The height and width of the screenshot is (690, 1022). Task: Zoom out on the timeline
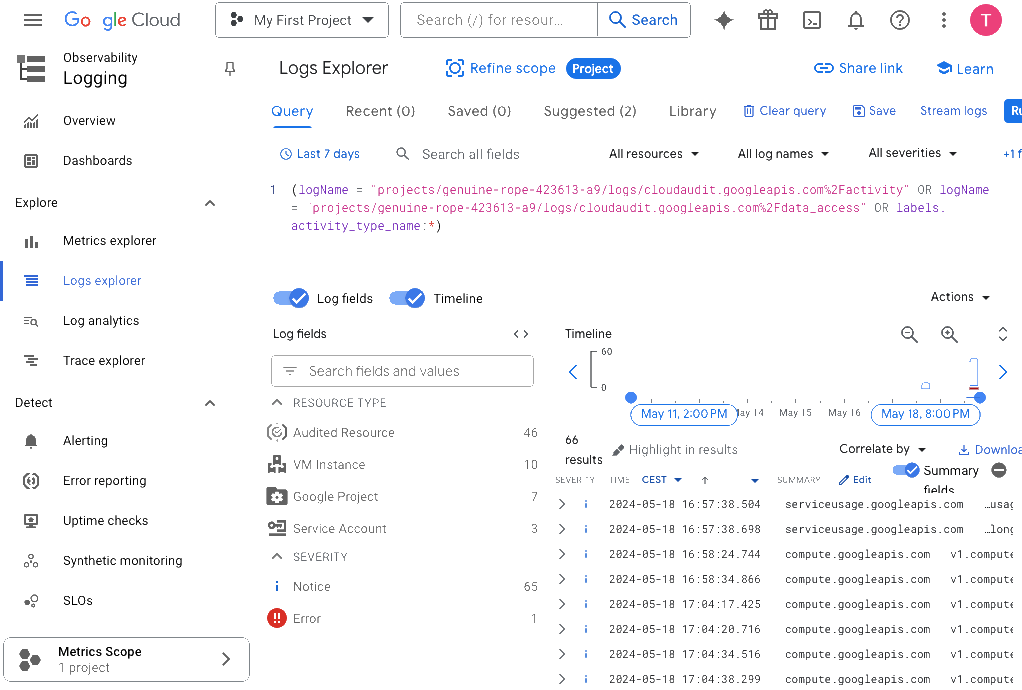tap(909, 335)
